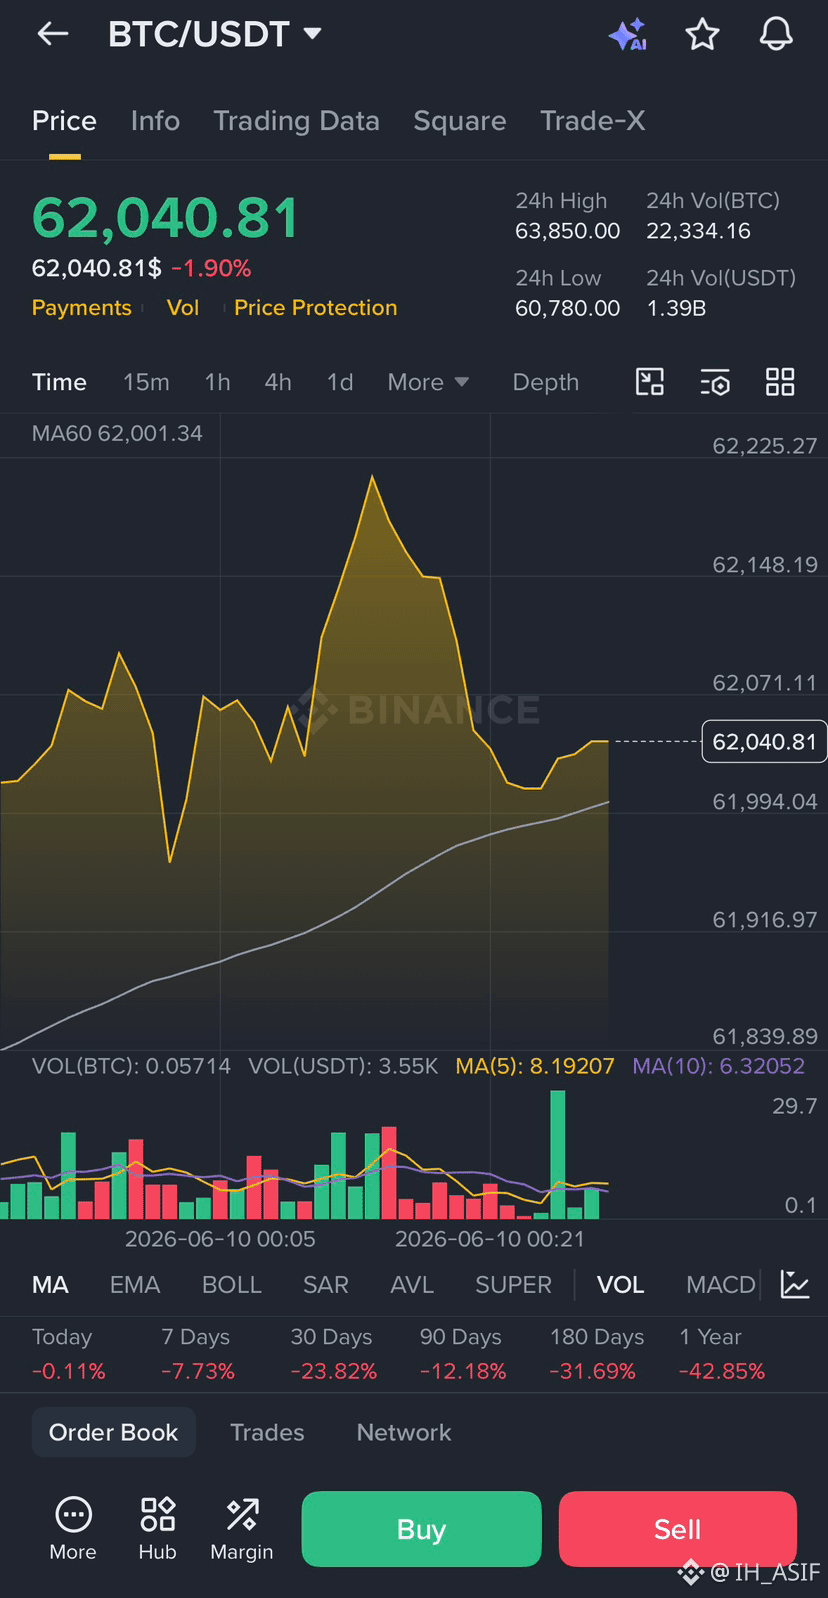
Task: Enable the SAR indicator
Action: (x=326, y=1285)
